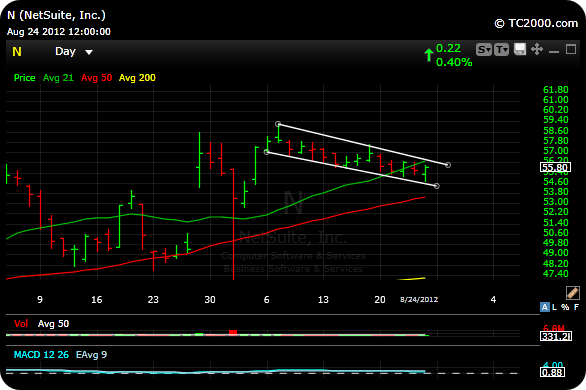Click the yellow Avg 200 legend
Screen dimensions: 586x390
[x=137, y=78]
